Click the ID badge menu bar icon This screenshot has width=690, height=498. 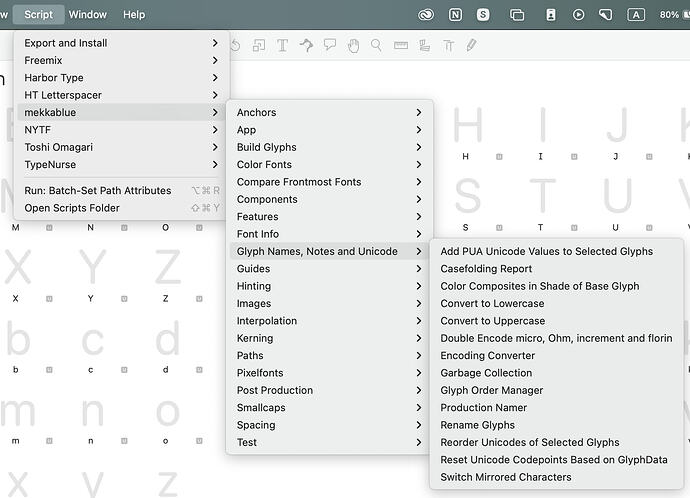pos(551,15)
